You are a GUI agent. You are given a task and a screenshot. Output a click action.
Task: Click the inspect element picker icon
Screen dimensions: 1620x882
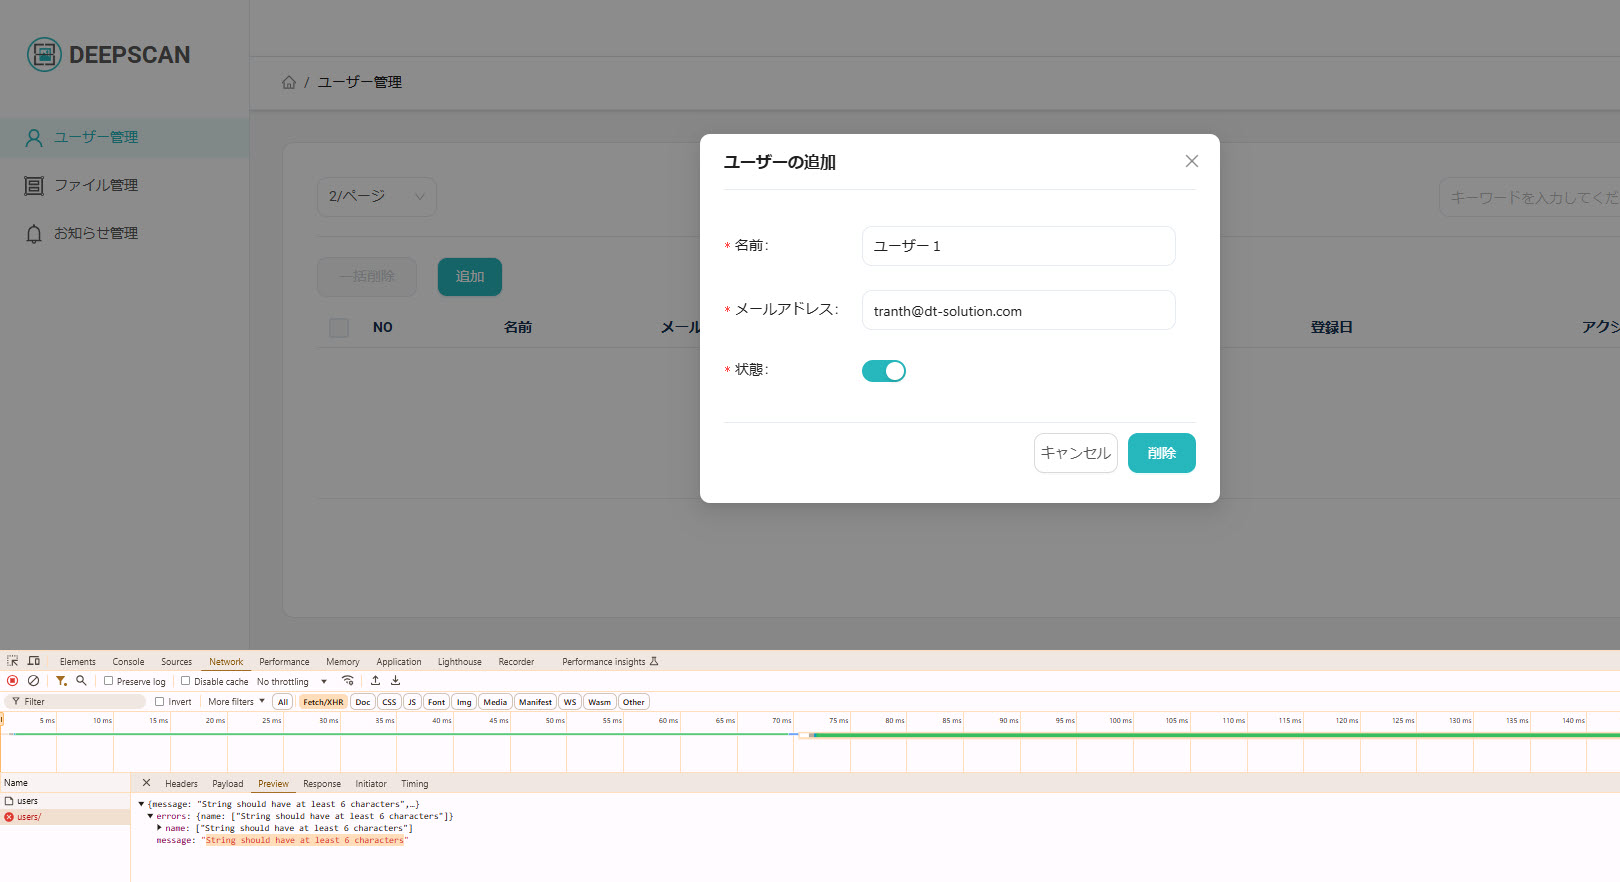[13, 661]
